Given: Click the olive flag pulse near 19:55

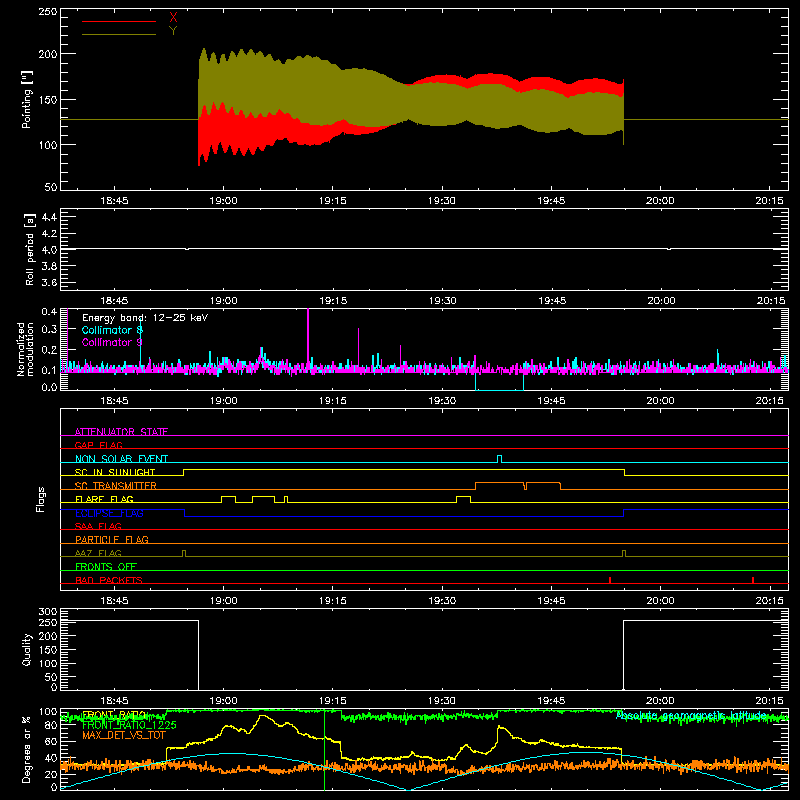Looking at the screenshot, I should [624, 553].
